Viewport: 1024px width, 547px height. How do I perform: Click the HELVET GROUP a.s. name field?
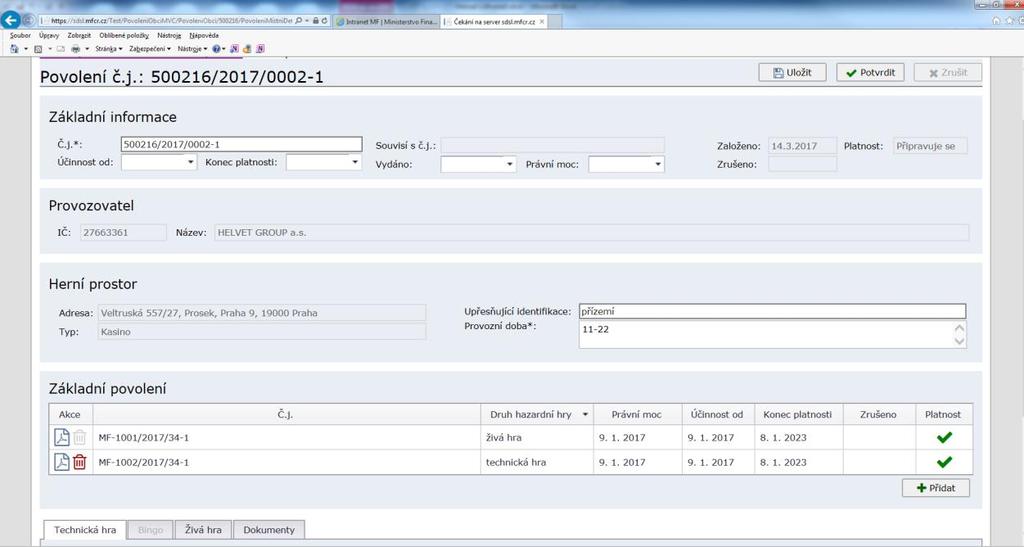tap(592, 232)
